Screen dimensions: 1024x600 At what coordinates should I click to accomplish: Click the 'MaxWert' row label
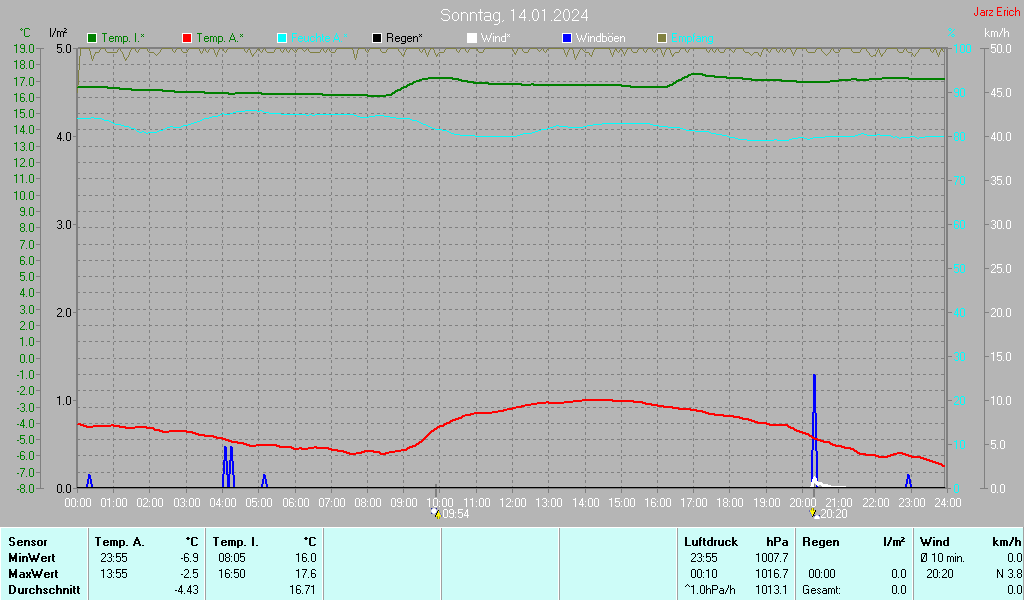click(x=33, y=574)
